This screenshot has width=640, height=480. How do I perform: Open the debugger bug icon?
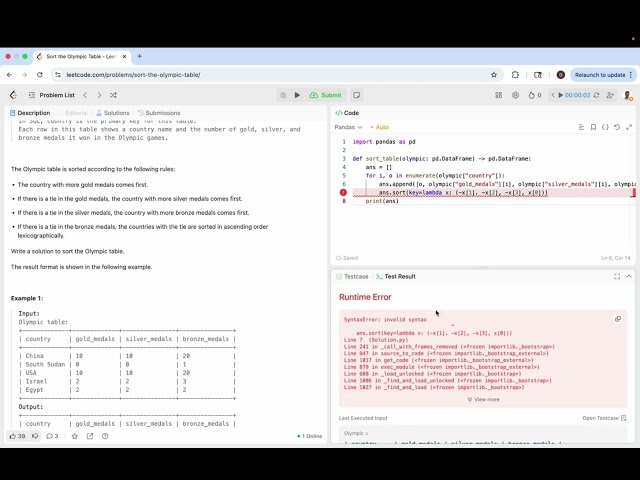(x=283, y=95)
